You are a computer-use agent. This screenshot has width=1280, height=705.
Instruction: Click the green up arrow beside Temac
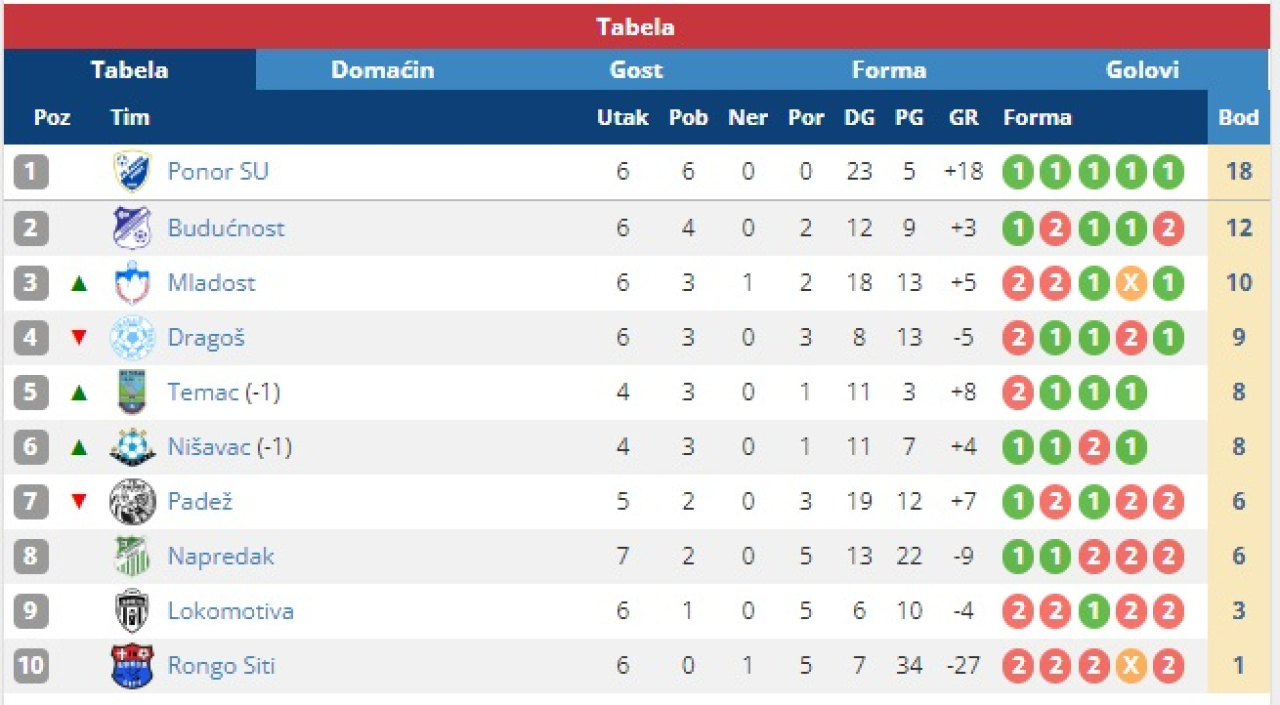point(79,393)
